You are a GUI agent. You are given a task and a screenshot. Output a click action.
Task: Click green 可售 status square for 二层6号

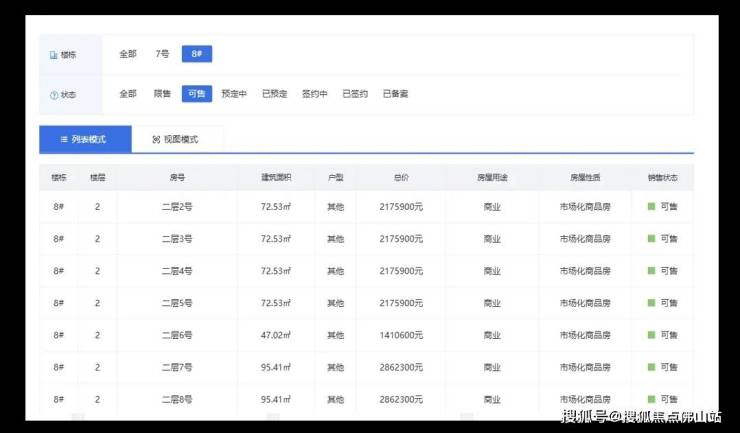[x=651, y=335]
